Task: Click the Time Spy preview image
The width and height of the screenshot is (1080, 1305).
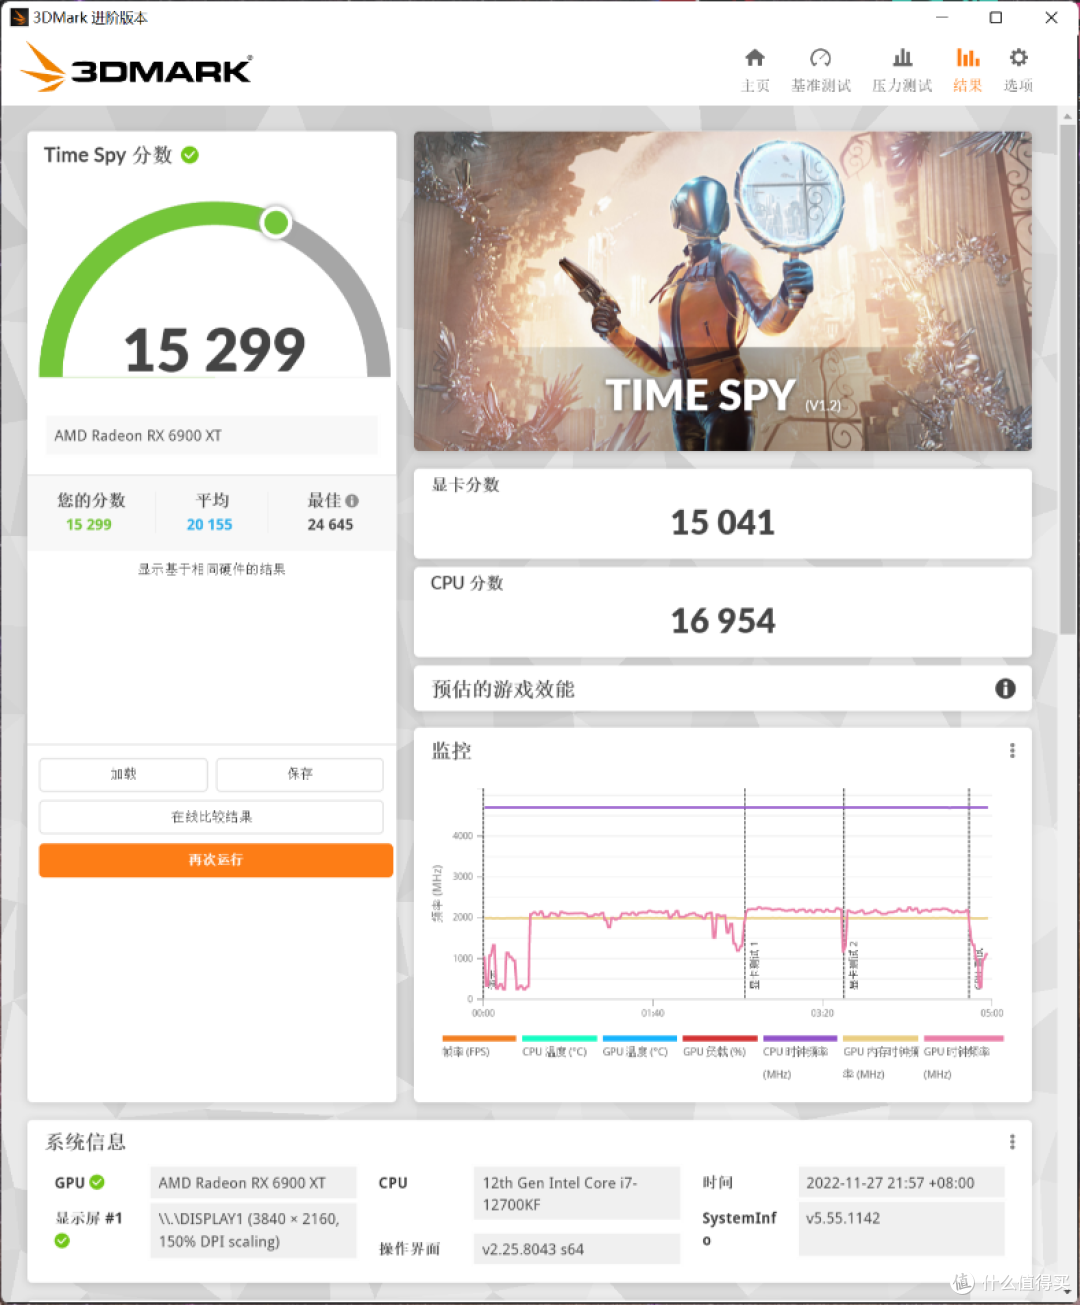Action: pyautogui.click(x=723, y=291)
